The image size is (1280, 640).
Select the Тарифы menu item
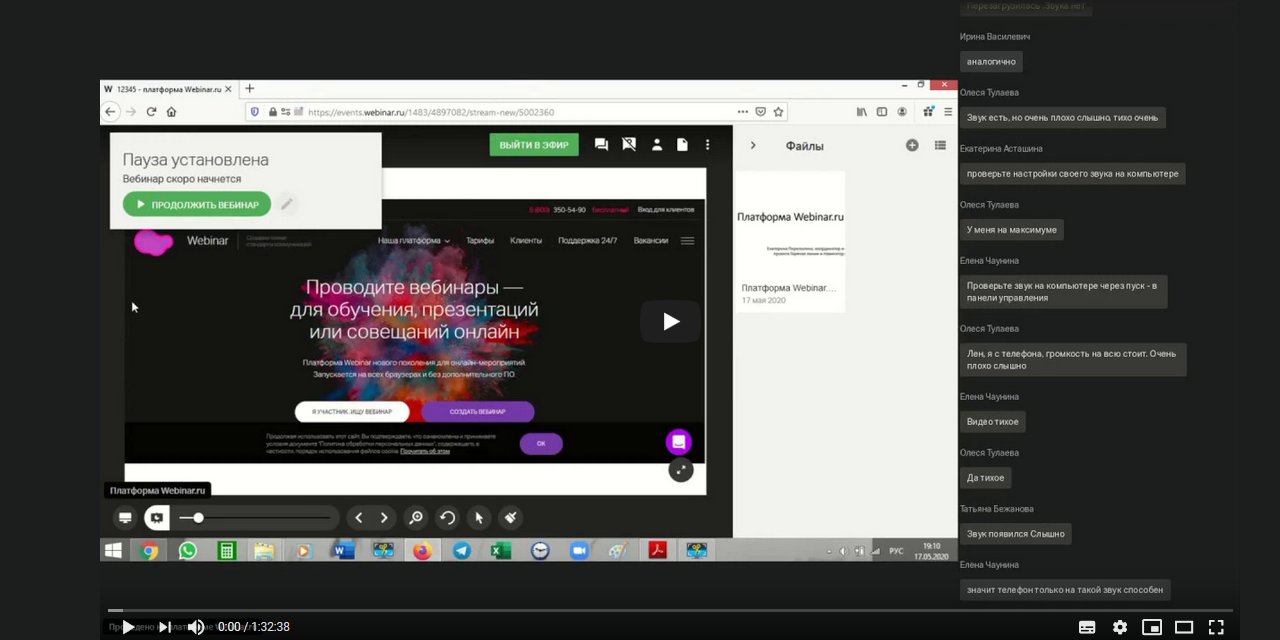point(479,240)
